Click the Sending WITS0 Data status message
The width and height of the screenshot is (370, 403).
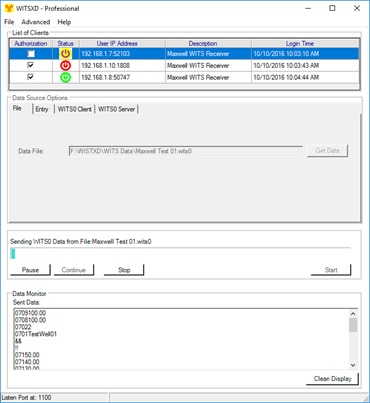[x=81, y=241]
